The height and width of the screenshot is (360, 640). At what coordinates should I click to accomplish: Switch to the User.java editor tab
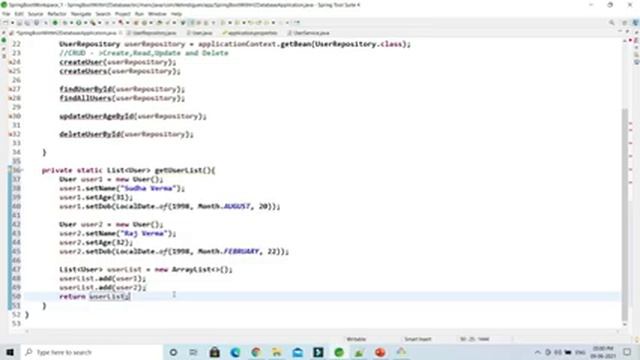point(200,33)
